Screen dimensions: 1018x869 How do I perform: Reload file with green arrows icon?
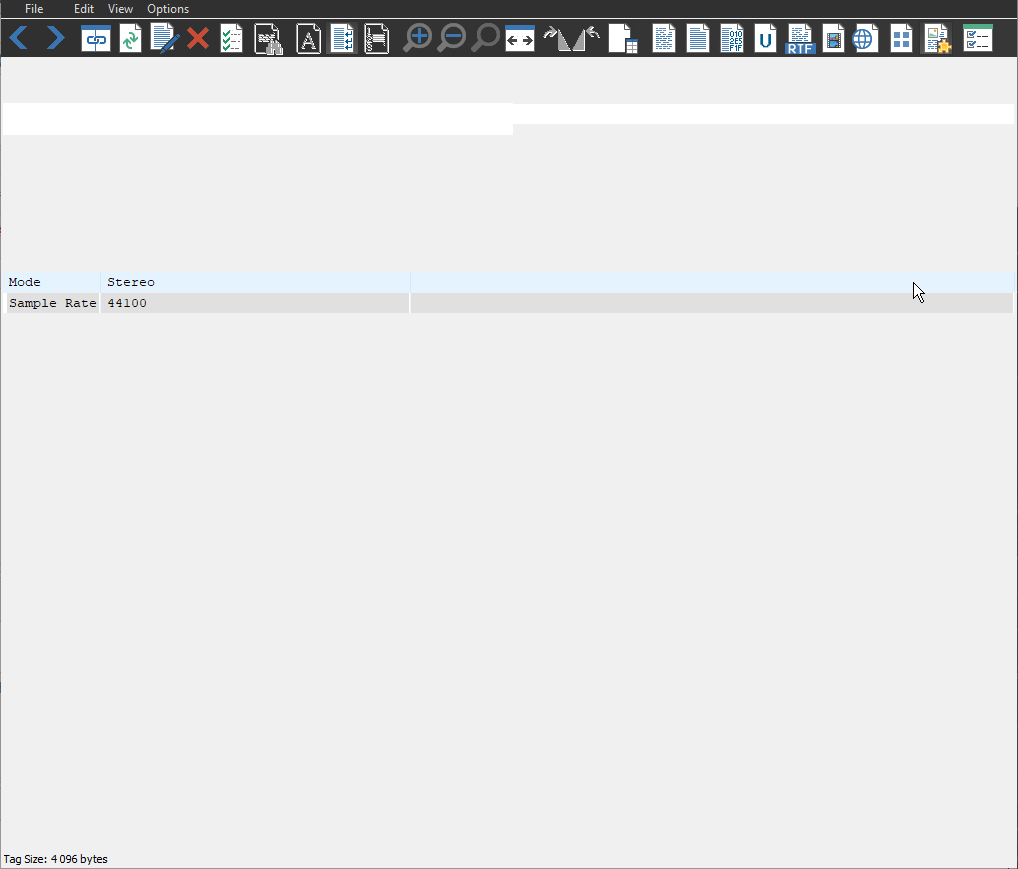coord(130,38)
